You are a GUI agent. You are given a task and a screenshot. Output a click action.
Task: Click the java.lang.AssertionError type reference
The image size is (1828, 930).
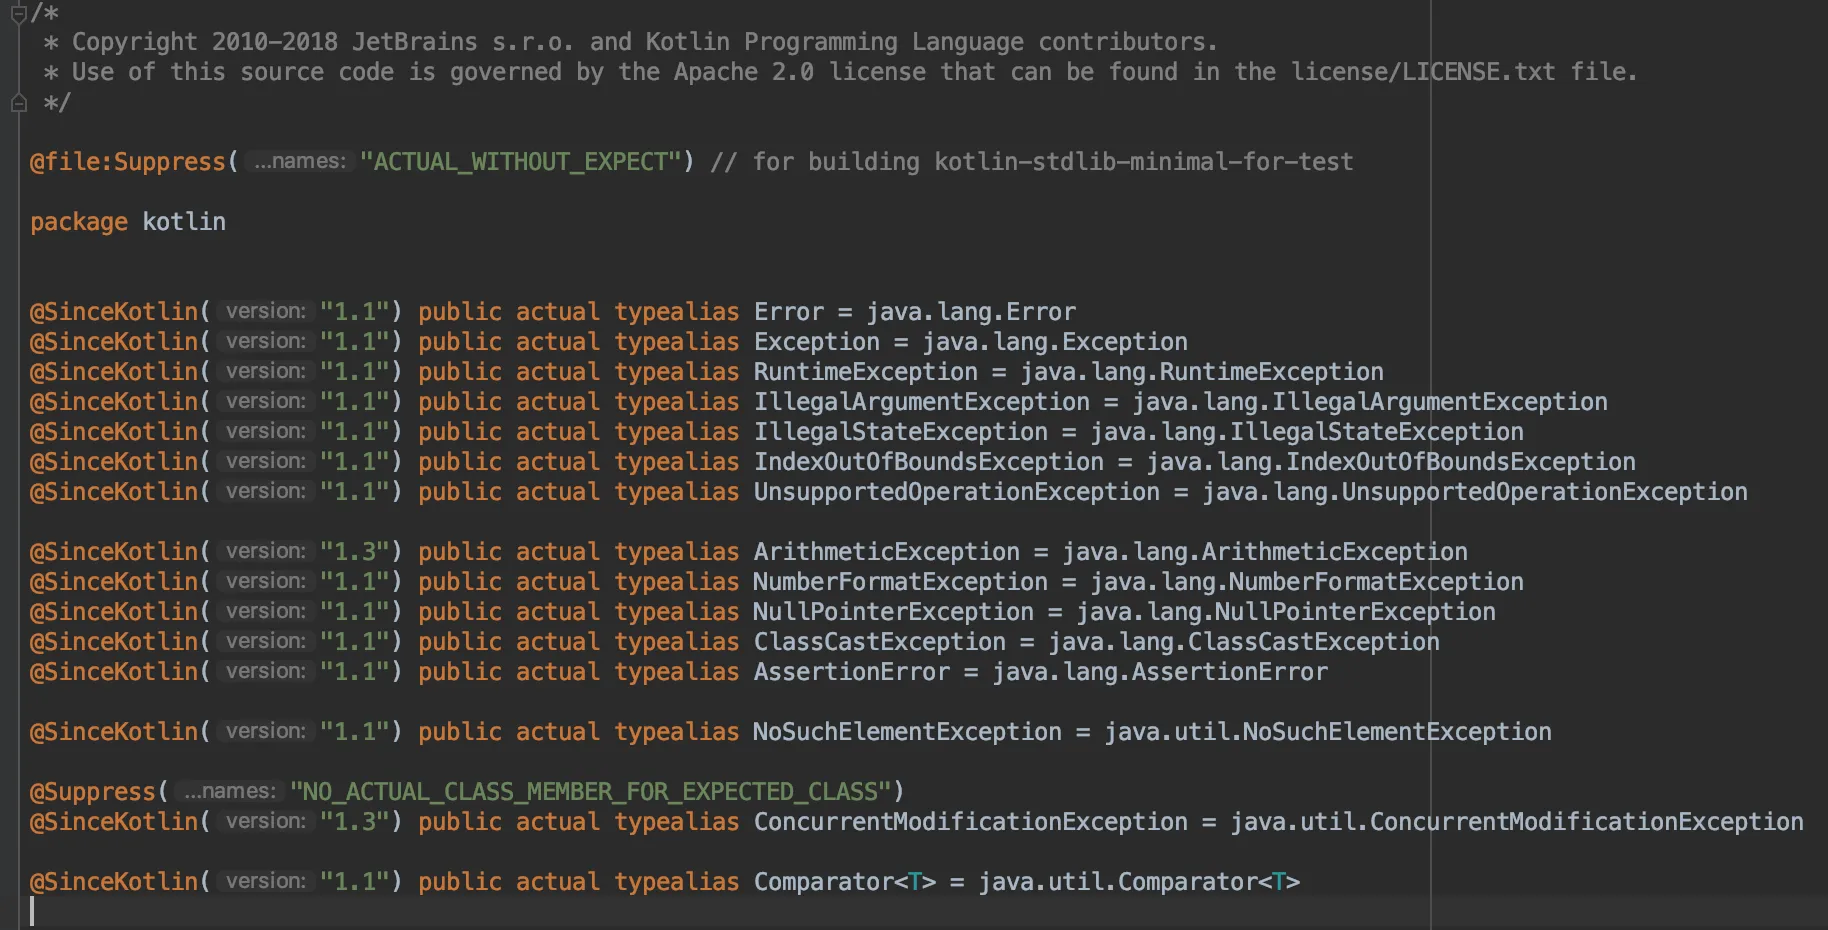1160,672
